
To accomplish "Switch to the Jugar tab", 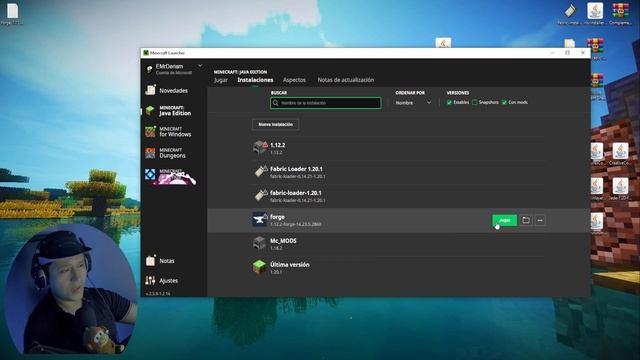I will tap(221, 80).
